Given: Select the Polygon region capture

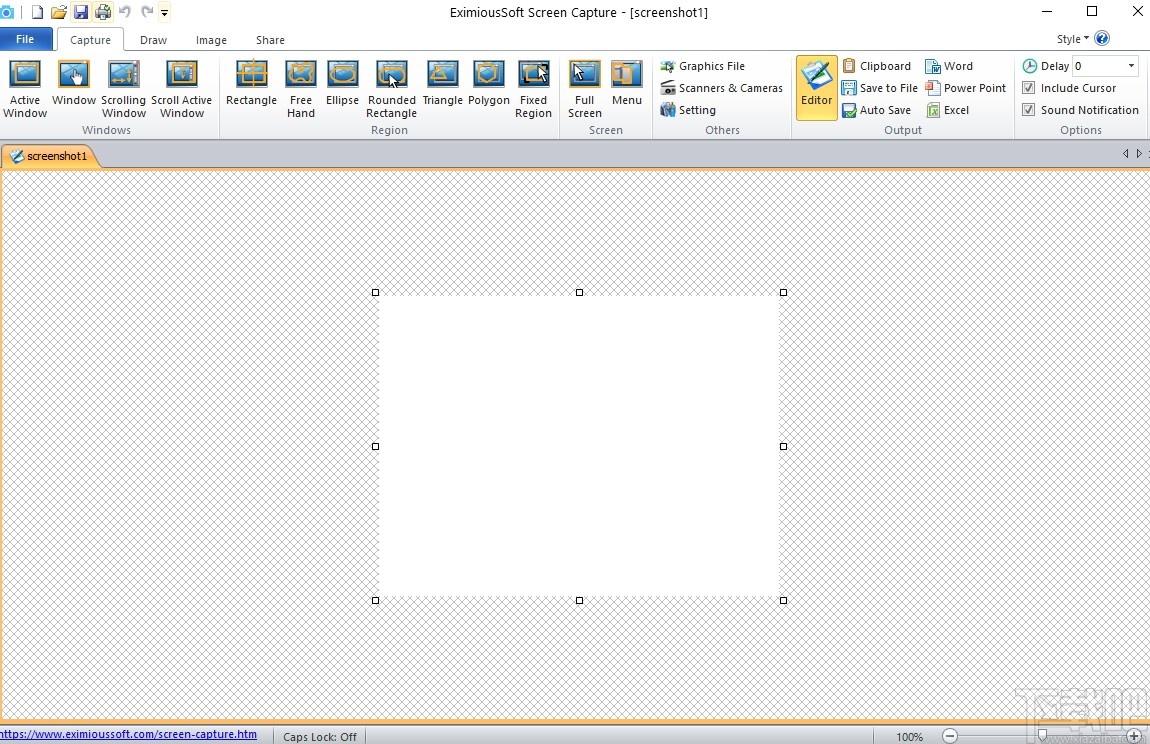Looking at the screenshot, I should [x=488, y=83].
